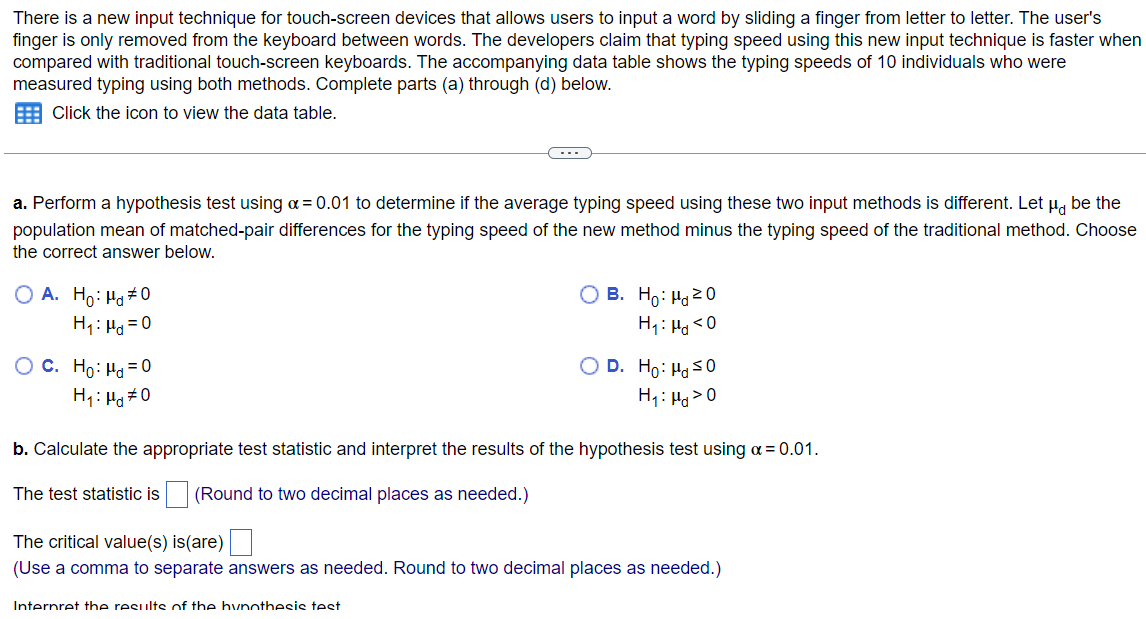The height and width of the screenshot is (619, 1146).
Task: Select answer choice B radio button
Action: (590, 293)
